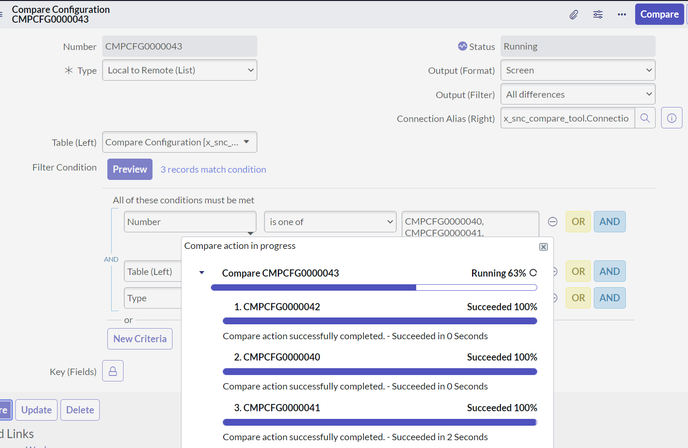The image size is (688, 448).
Task: Open the 3 records match condition link
Action: [213, 169]
